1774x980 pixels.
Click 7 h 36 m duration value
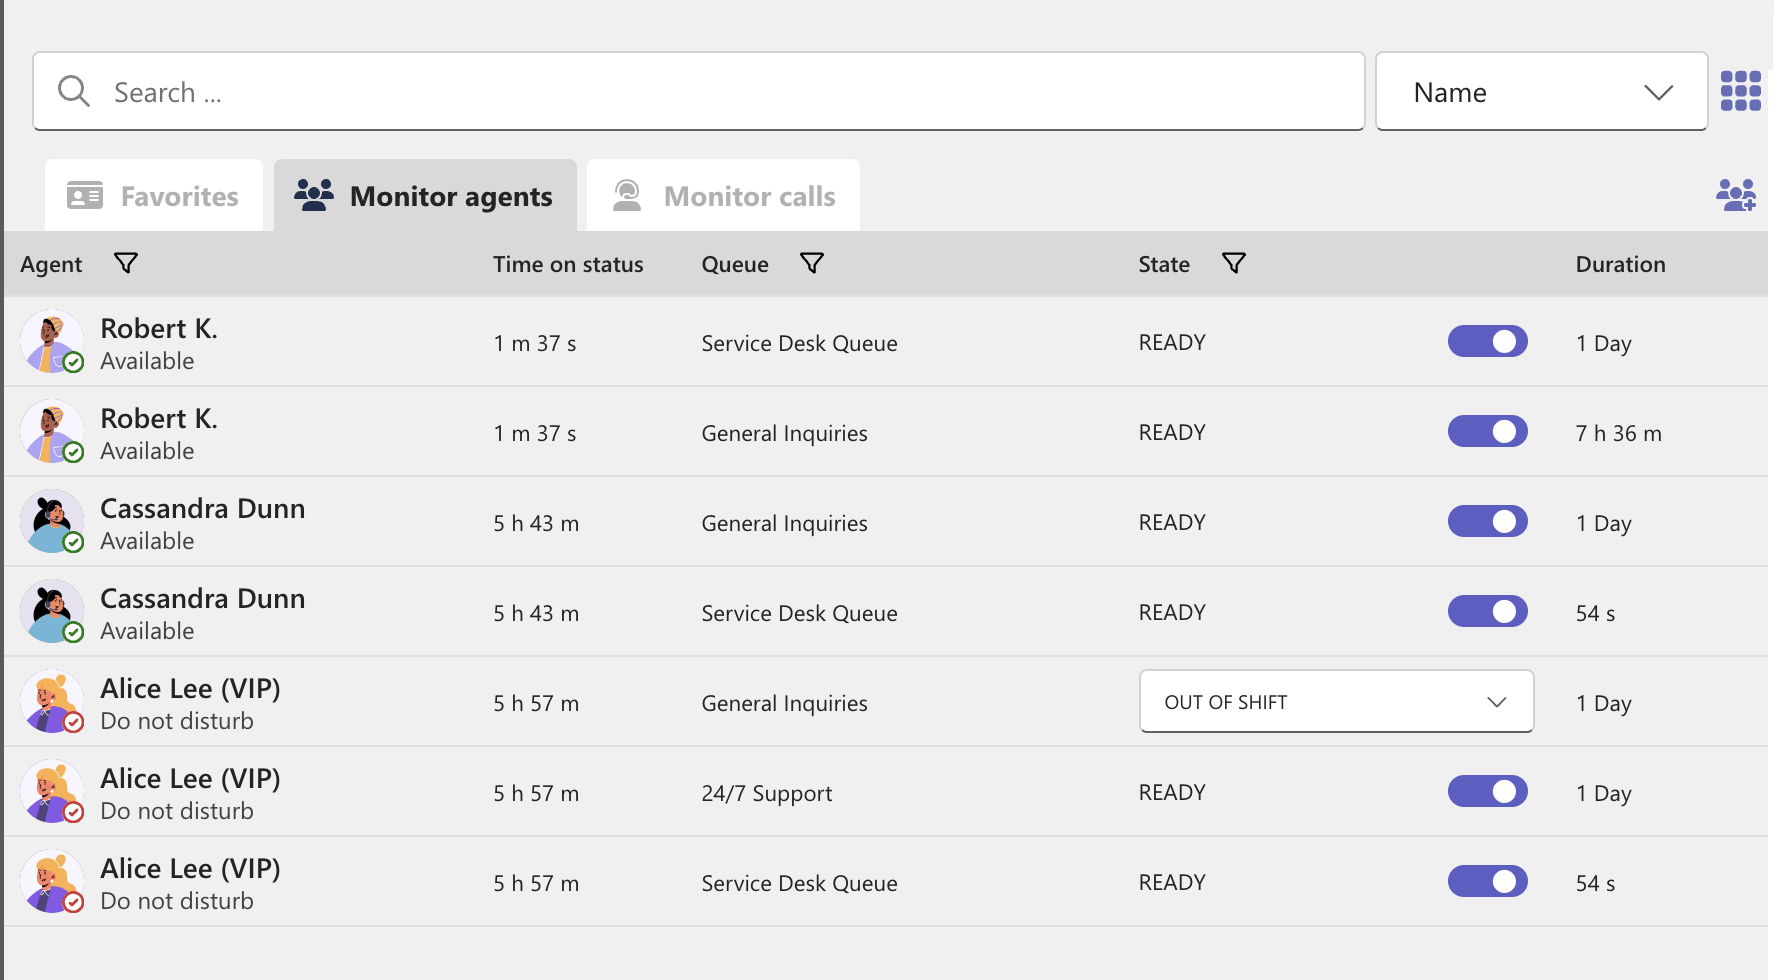coord(1618,433)
